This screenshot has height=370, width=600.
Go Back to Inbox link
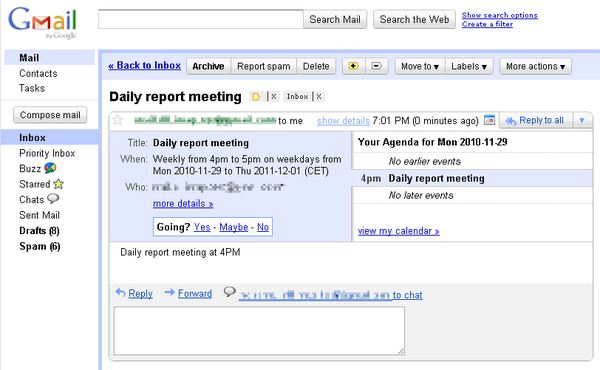tap(144, 65)
